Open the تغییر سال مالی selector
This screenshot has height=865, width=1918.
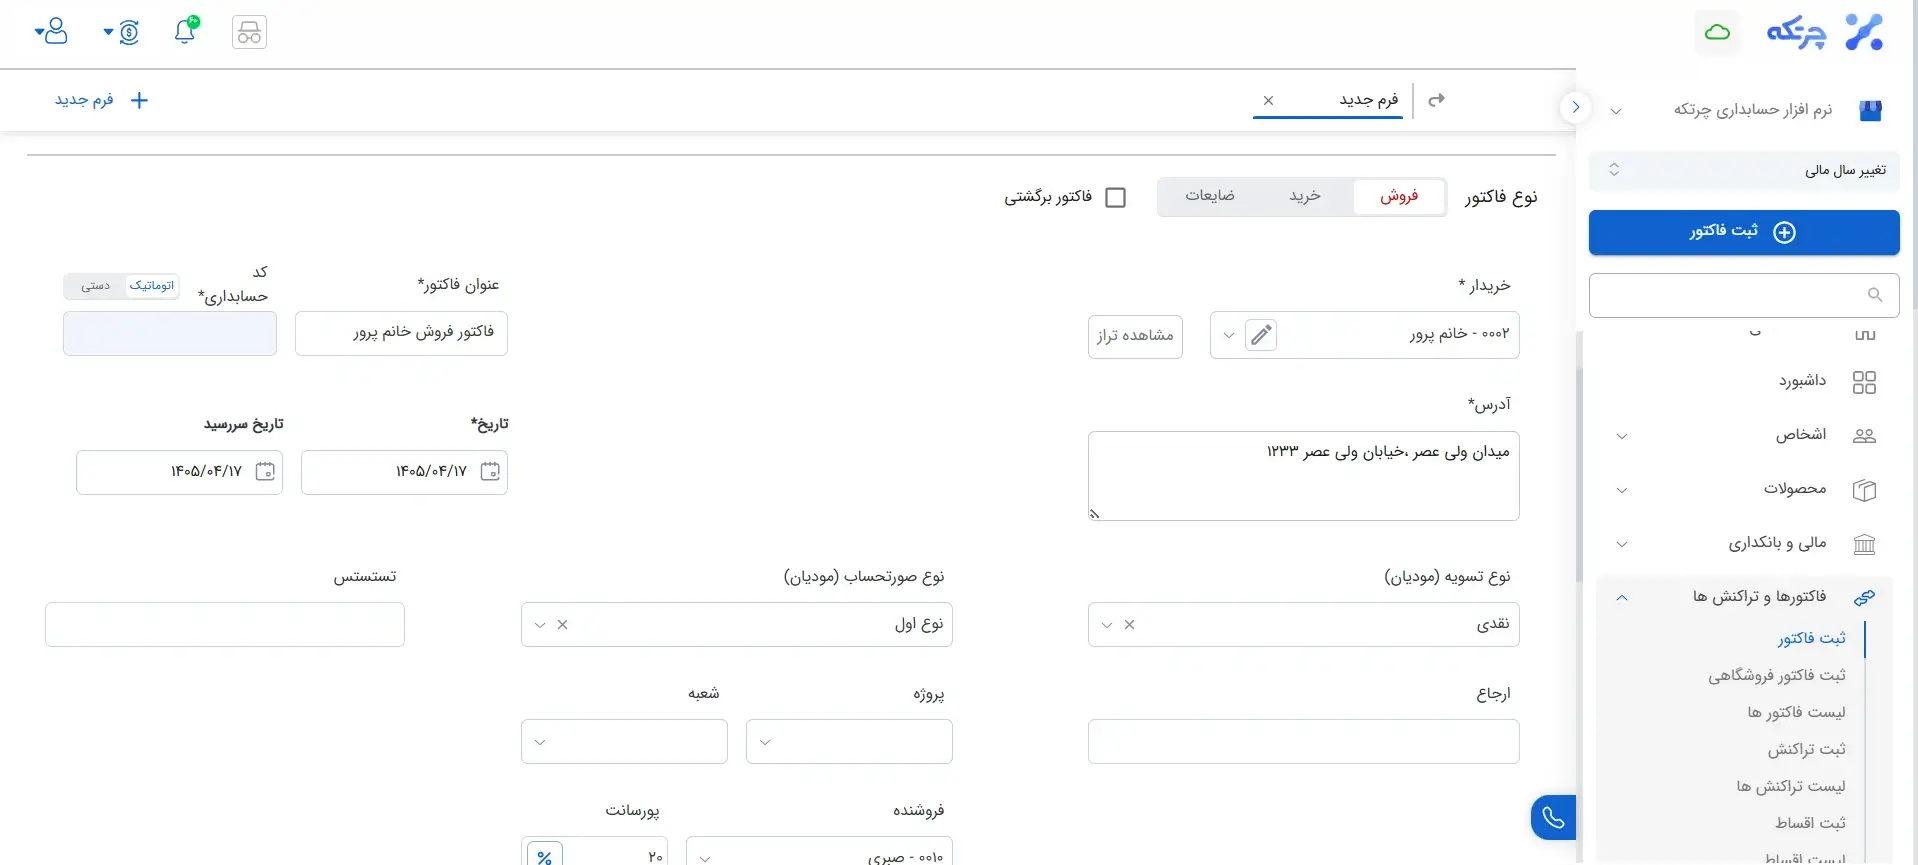pyautogui.click(x=1743, y=170)
